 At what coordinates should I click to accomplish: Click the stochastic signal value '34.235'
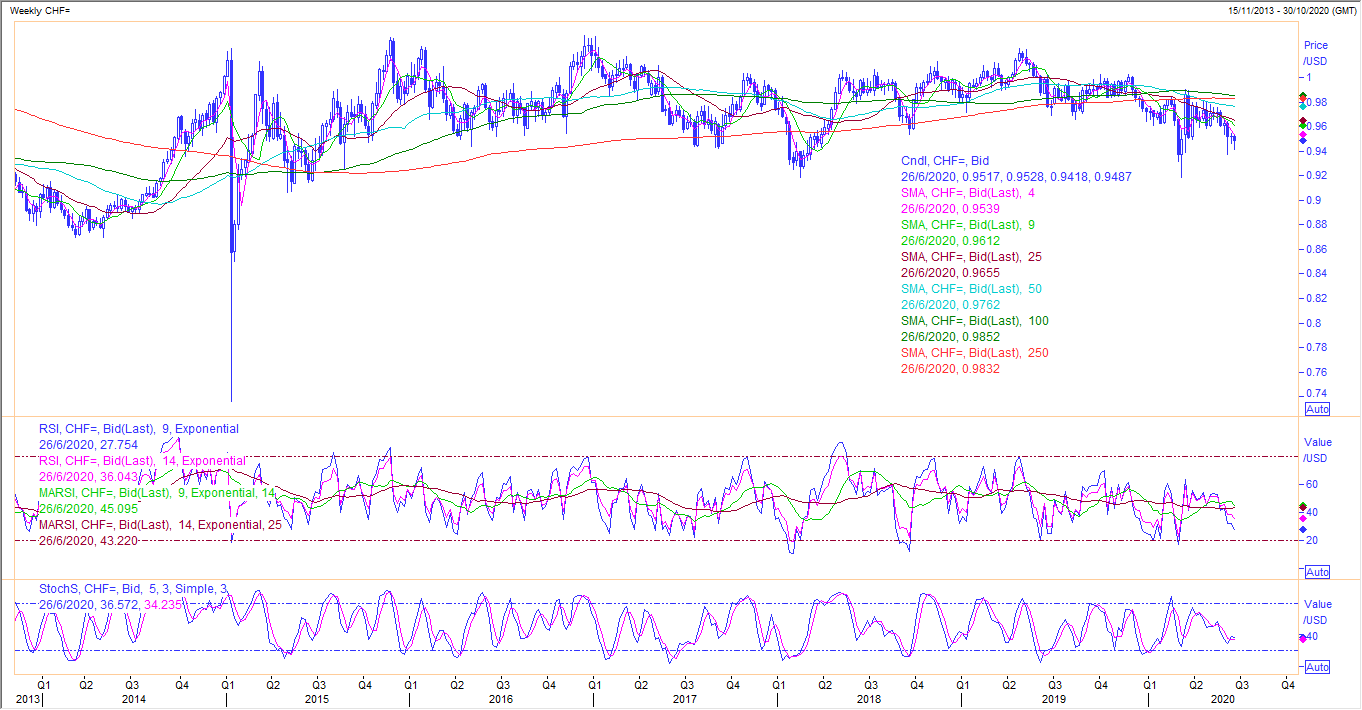click(x=164, y=604)
